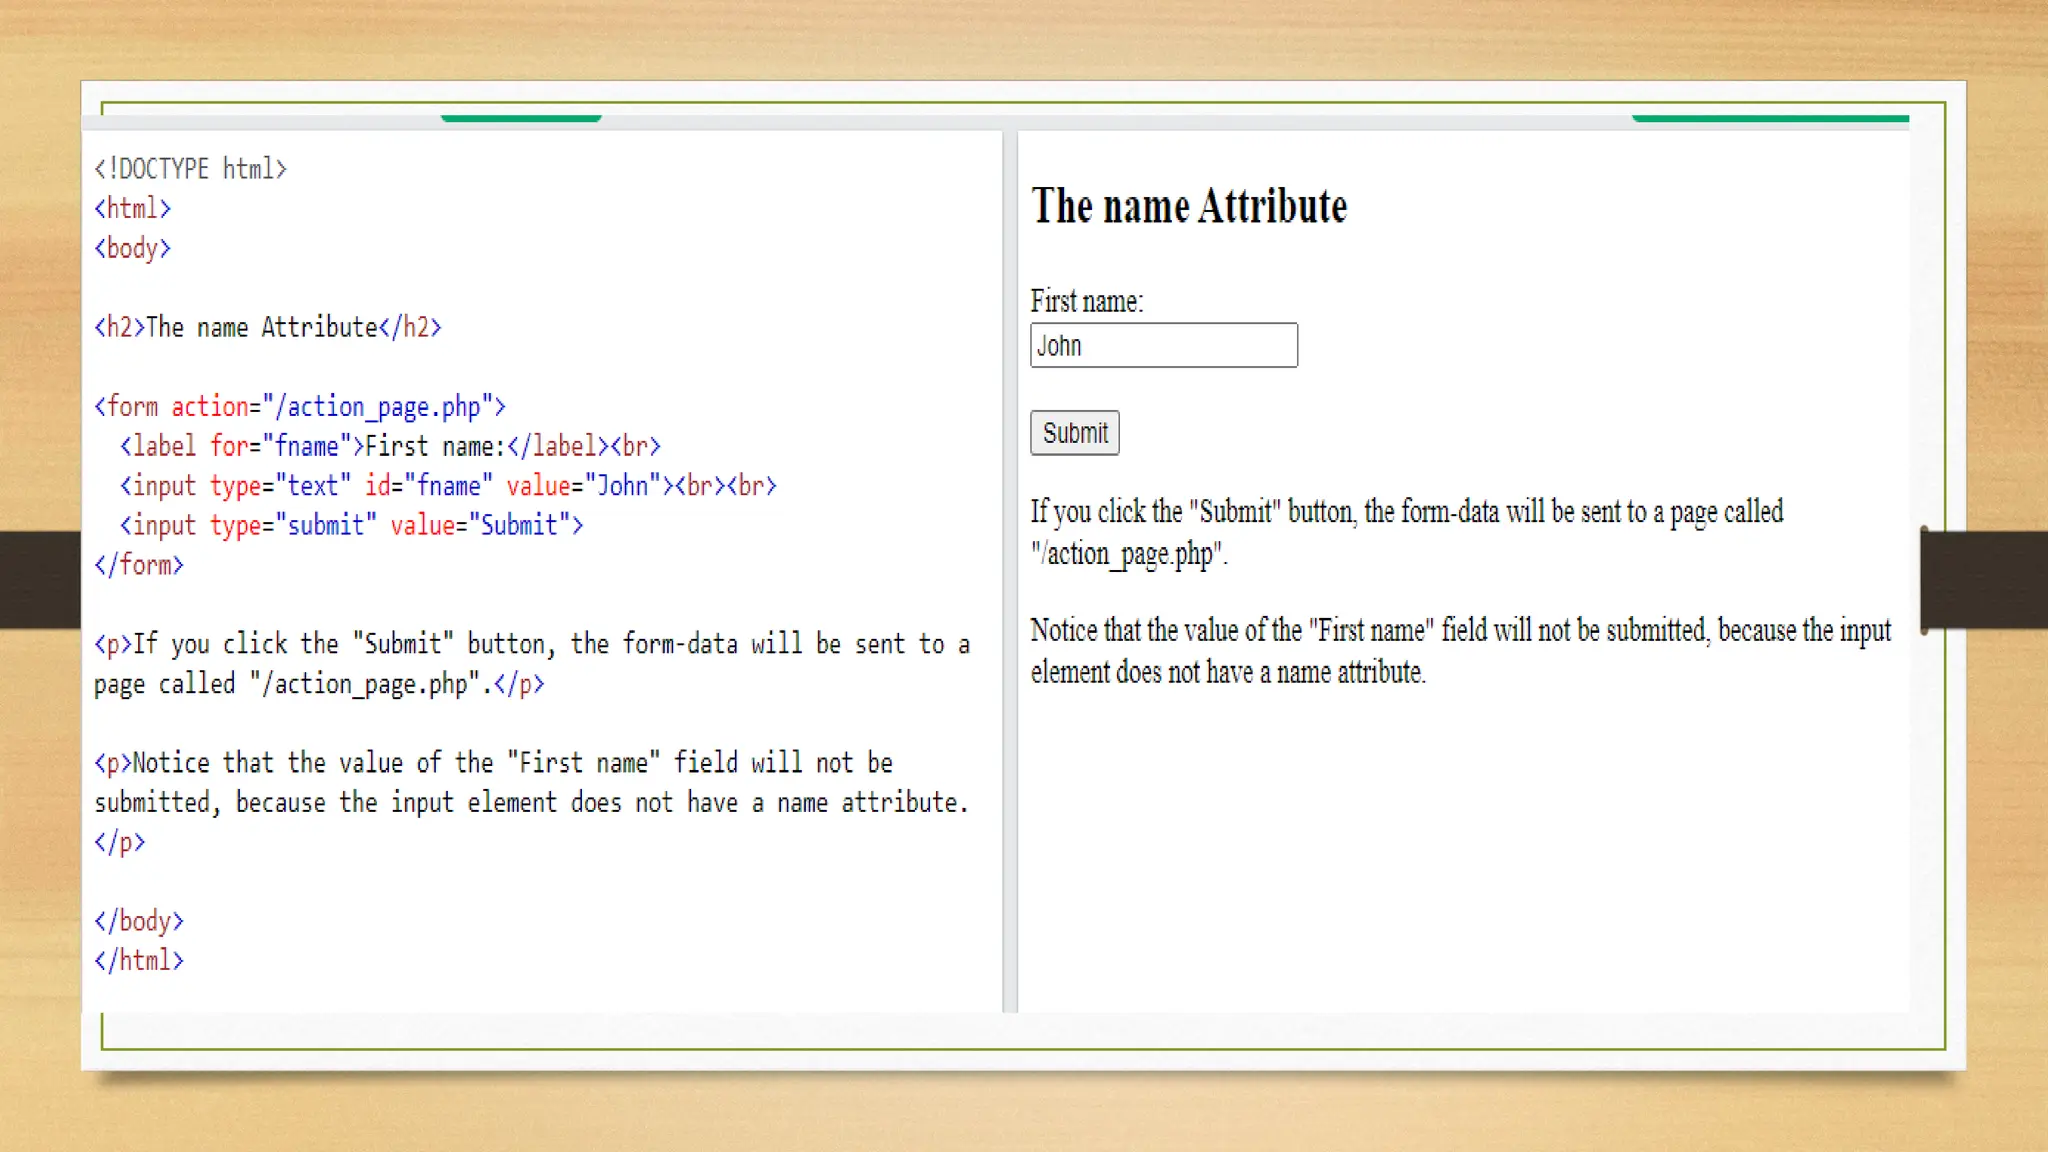This screenshot has height=1152, width=2048.
Task: Click the label for="fname" code line
Action: tap(390, 446)
